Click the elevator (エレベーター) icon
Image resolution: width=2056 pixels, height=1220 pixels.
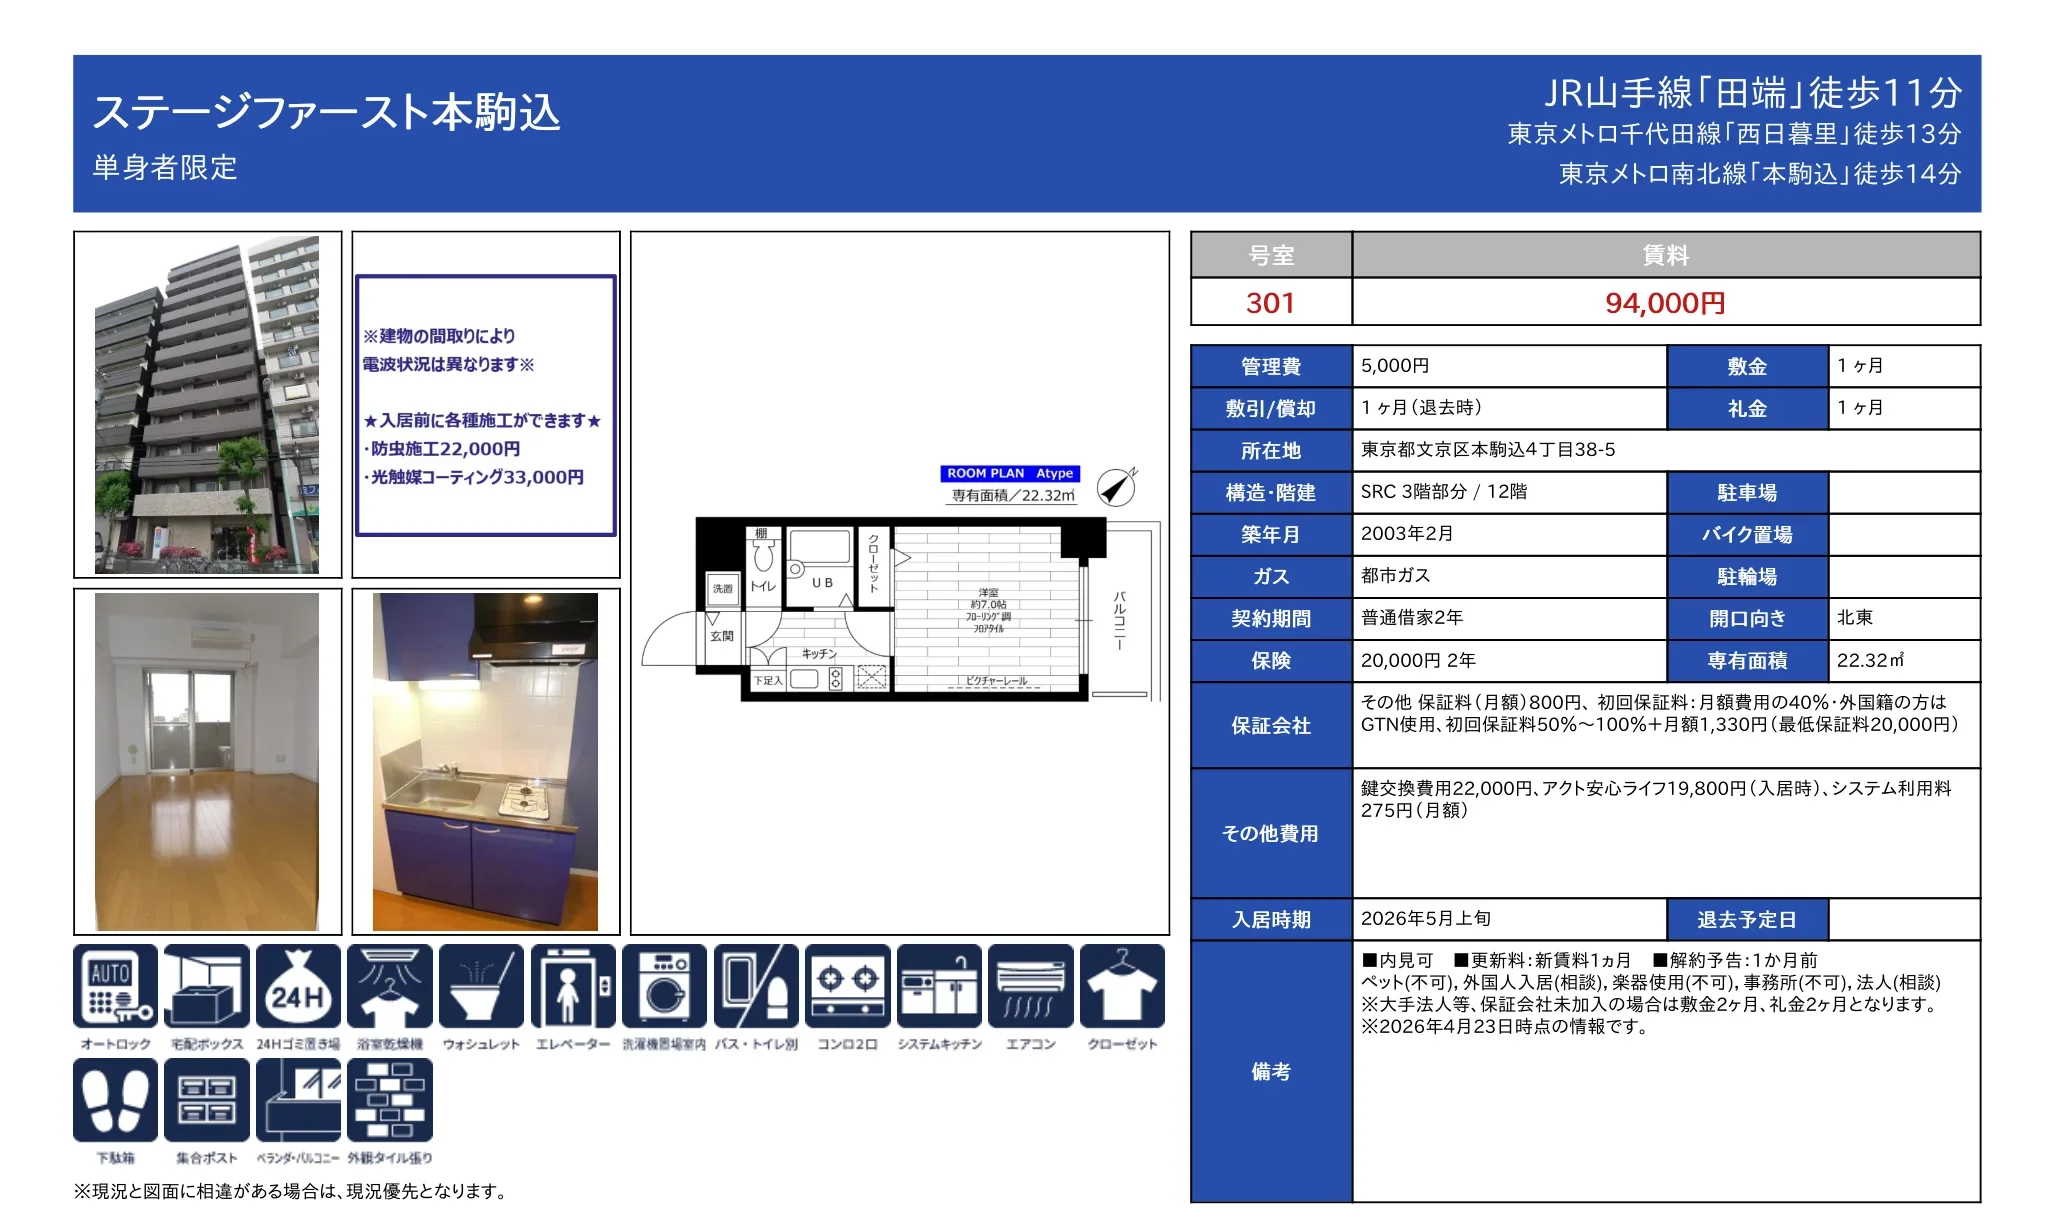(x=573, y=986)
